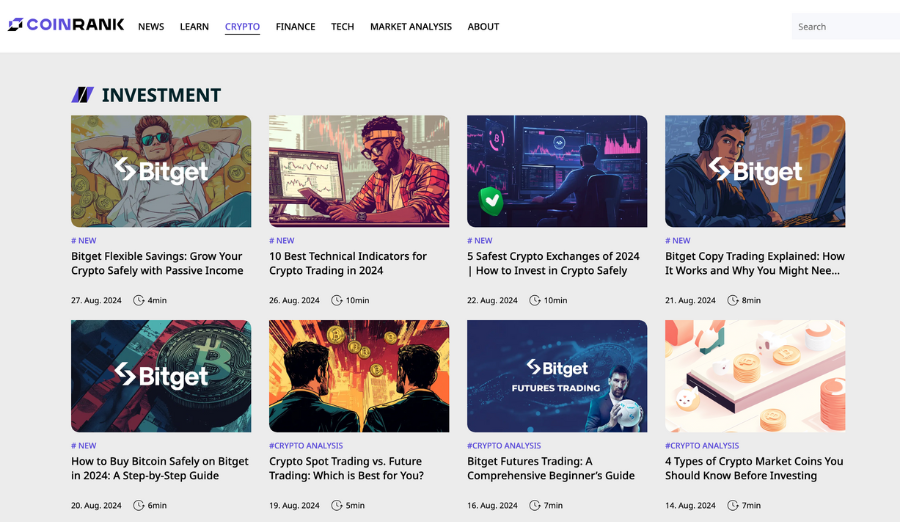This screenshot has width=900, height=522.
Task: Open How to Buy Bitcoin Safely title
Action: click(160, 469)
